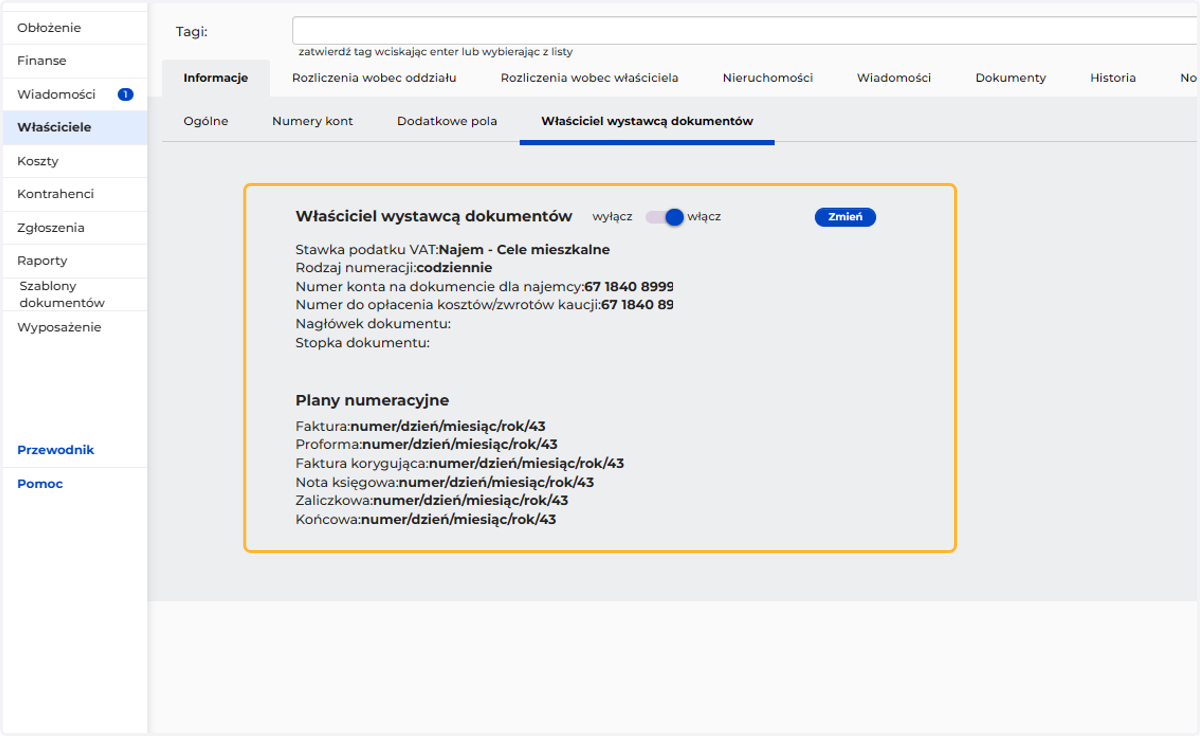
Task: Click the 'codziennie' numbering type value
Action: tap(454, 268)
